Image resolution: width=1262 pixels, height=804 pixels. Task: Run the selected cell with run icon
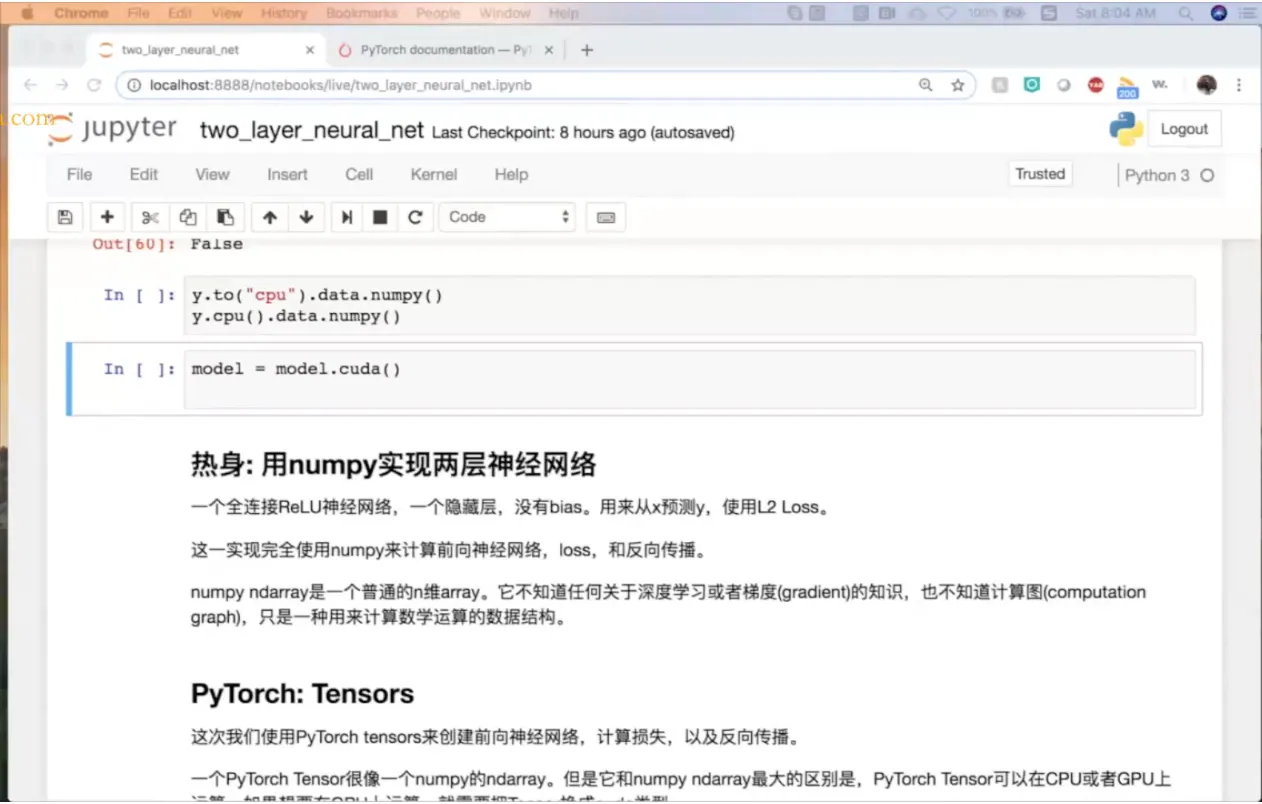coord(345,217)
